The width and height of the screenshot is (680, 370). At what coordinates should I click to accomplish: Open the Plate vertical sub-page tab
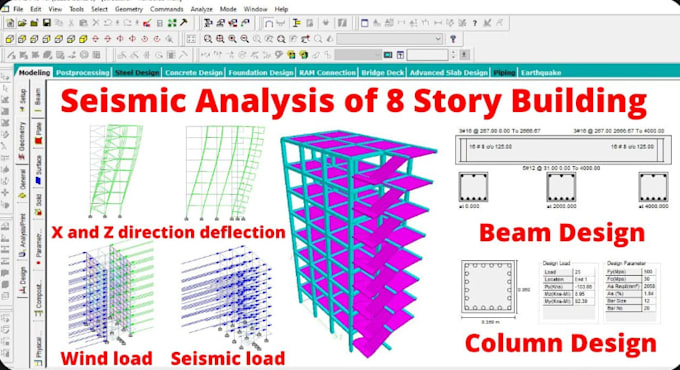point(38,133)
